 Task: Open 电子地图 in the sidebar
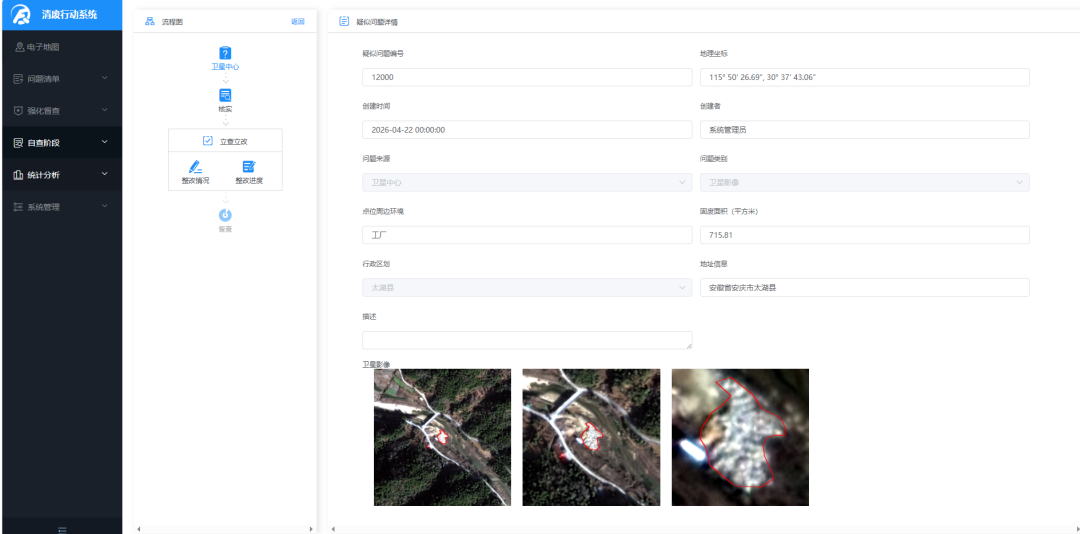click(x=61, y=48)
